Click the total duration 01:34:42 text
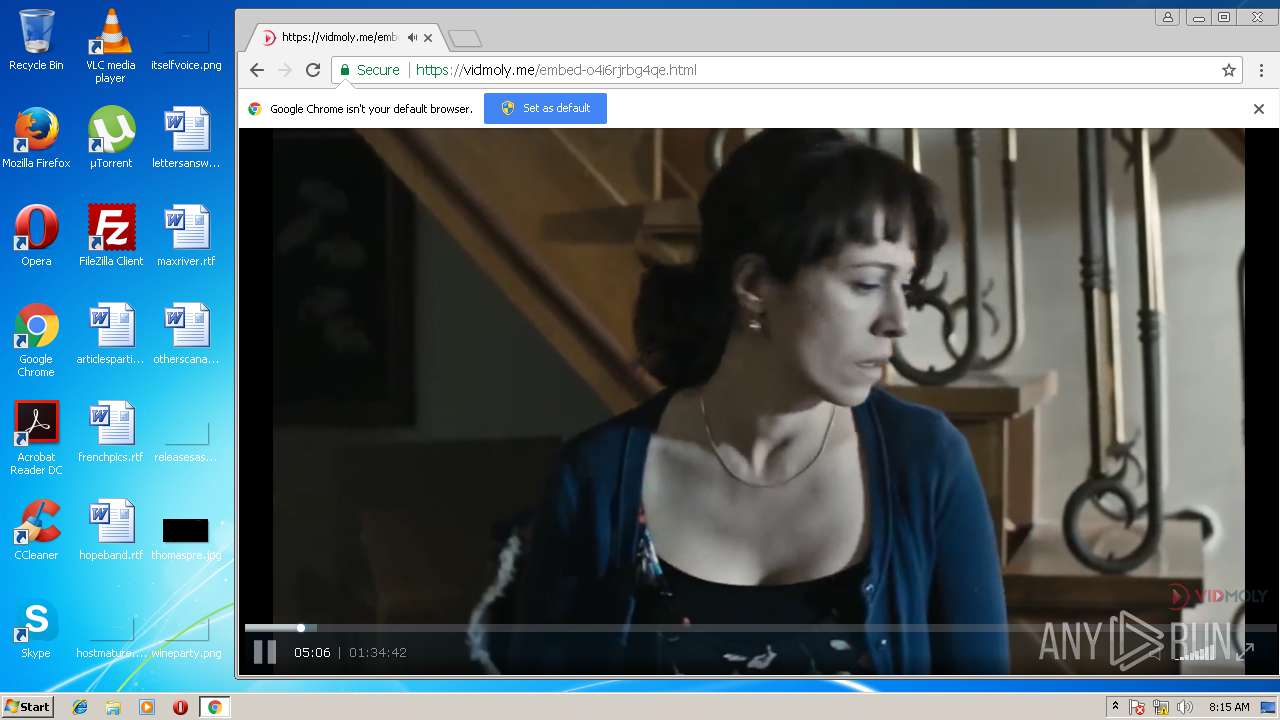1280x720 pixels. click(x=378, y=652)
